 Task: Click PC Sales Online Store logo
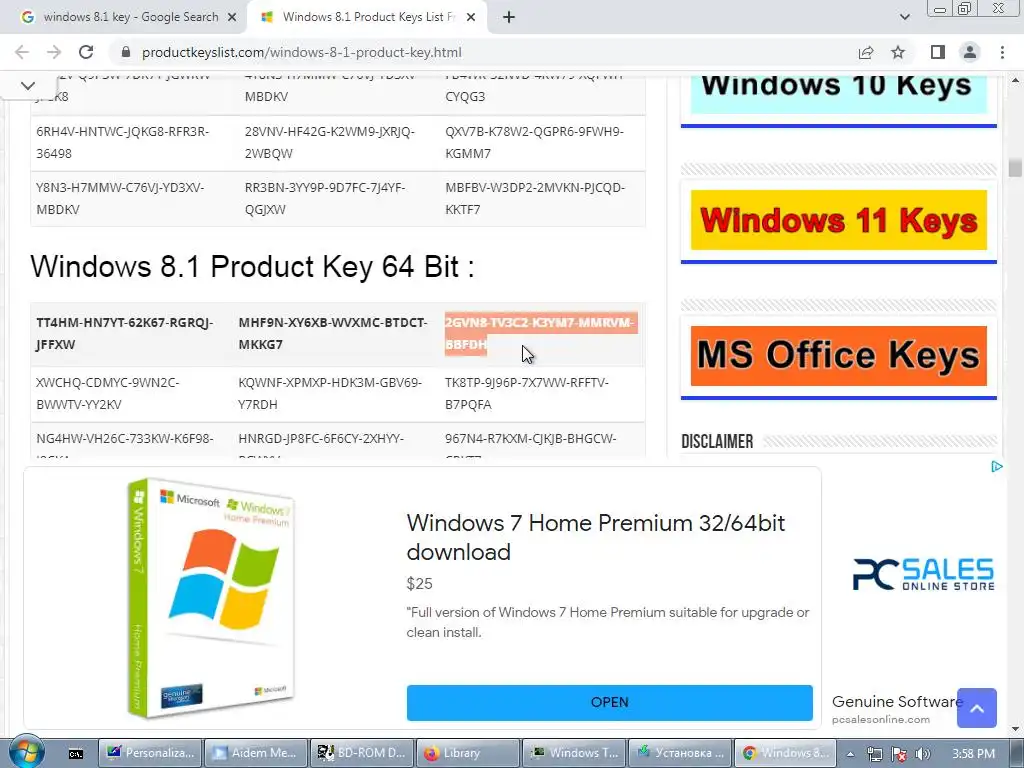click(x=923, y=574)
